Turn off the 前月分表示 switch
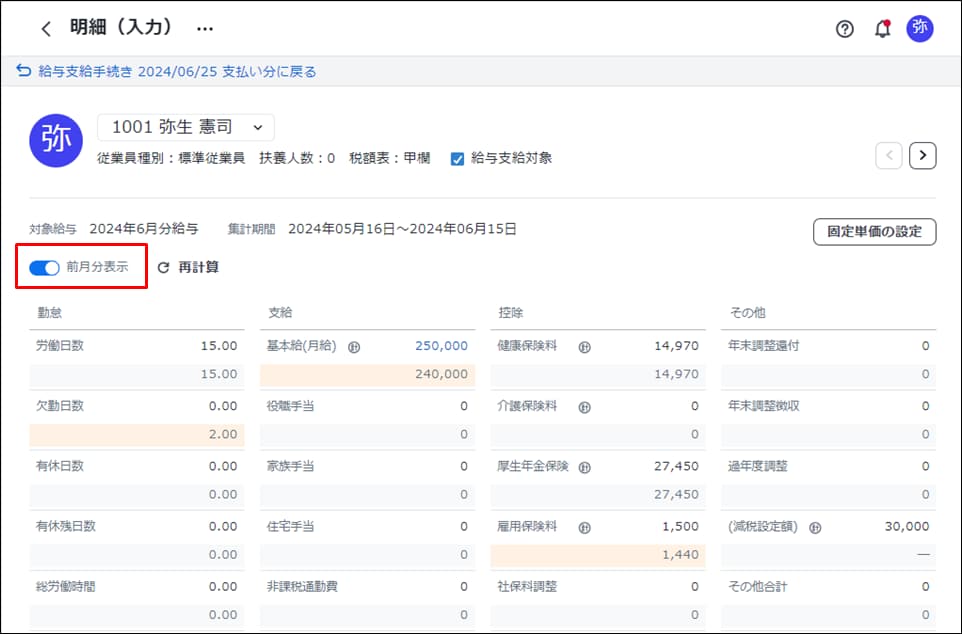This screenshot has width=962, height=634. coord(44,268)
